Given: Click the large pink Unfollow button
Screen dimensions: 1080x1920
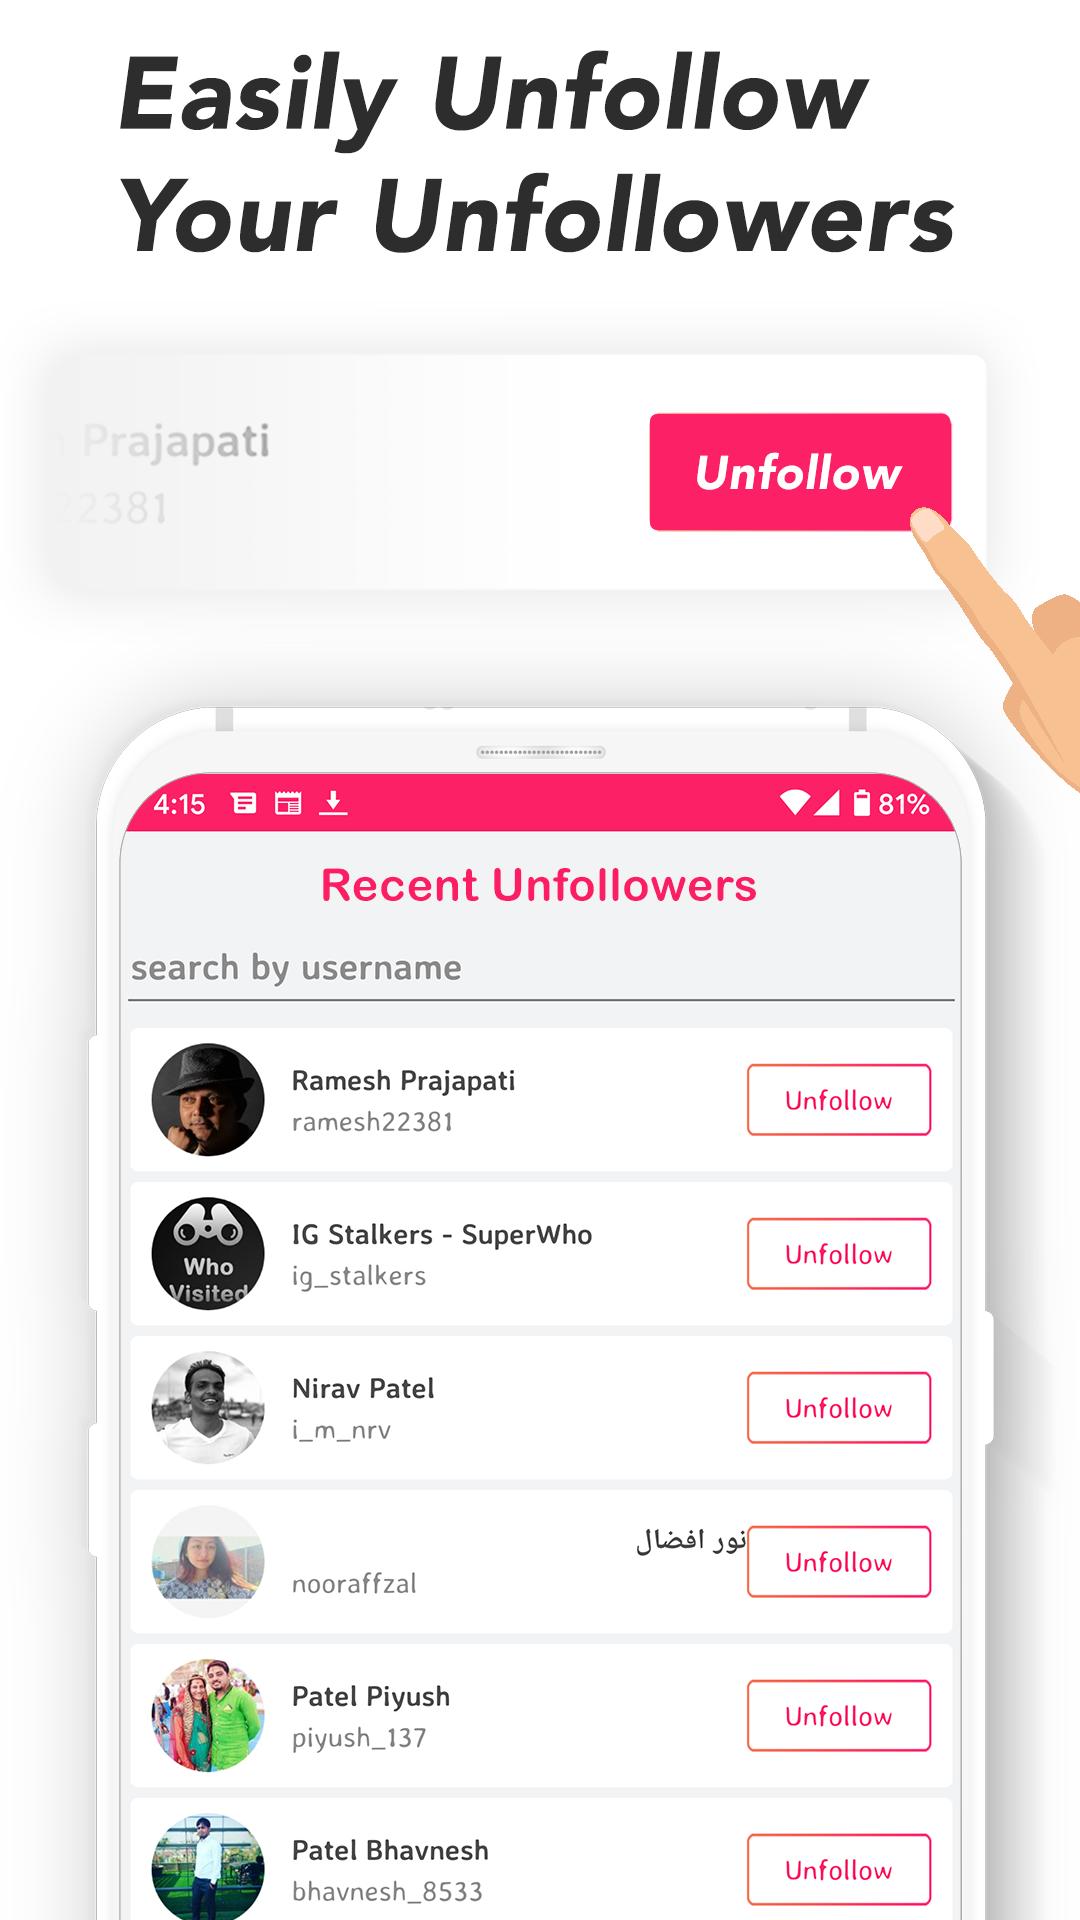Looking at the screenshot, I should [800, 472].
